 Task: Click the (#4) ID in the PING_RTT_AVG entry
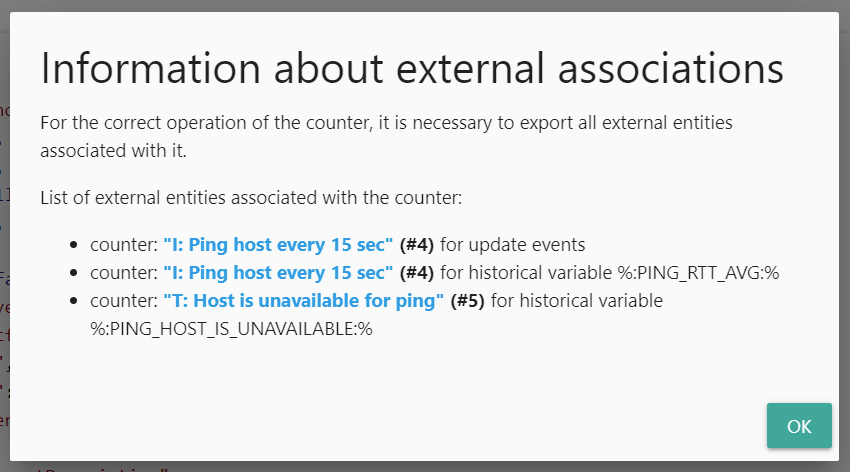click(x=416, y=273)
